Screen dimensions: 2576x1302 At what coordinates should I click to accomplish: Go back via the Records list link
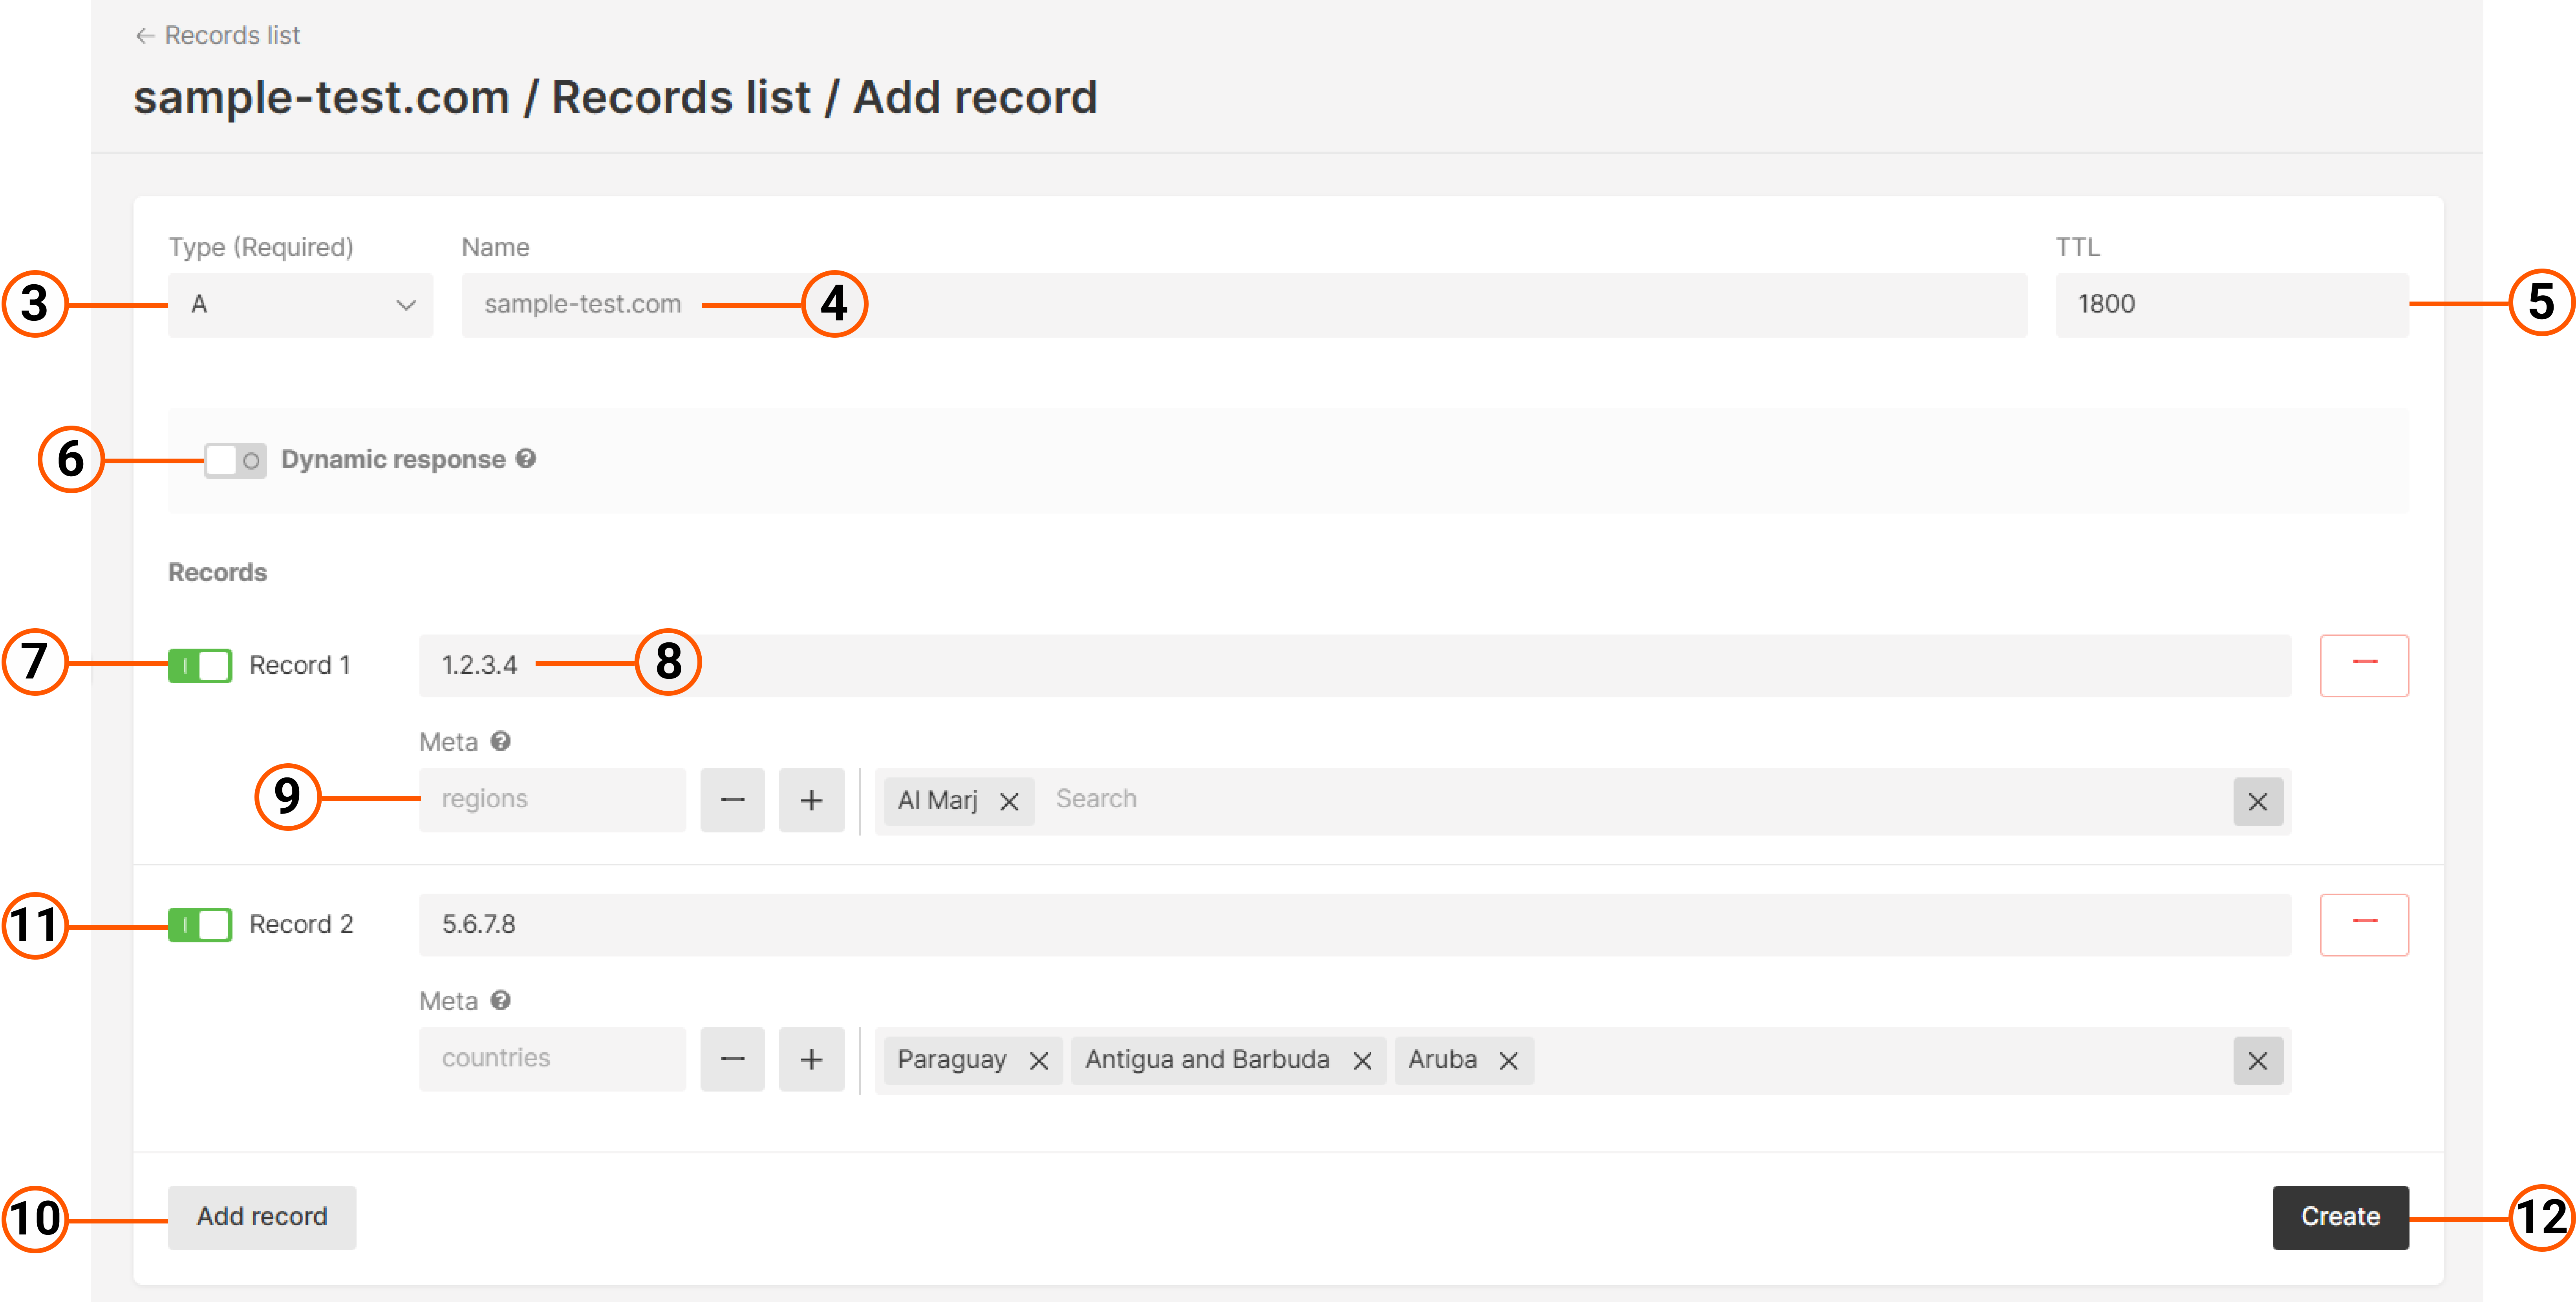(216, 35)
